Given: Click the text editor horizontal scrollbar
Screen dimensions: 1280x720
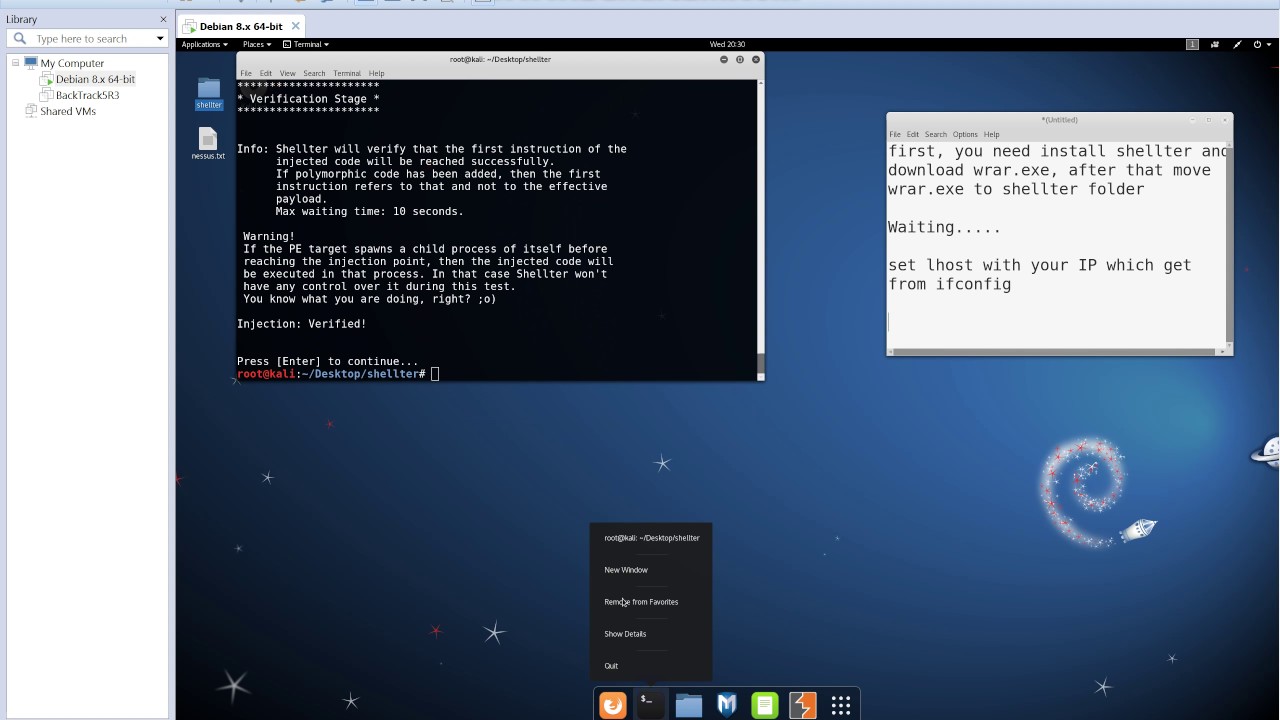Looking at the screenshot, I should pyautogui.click(x=1058, y=351).
